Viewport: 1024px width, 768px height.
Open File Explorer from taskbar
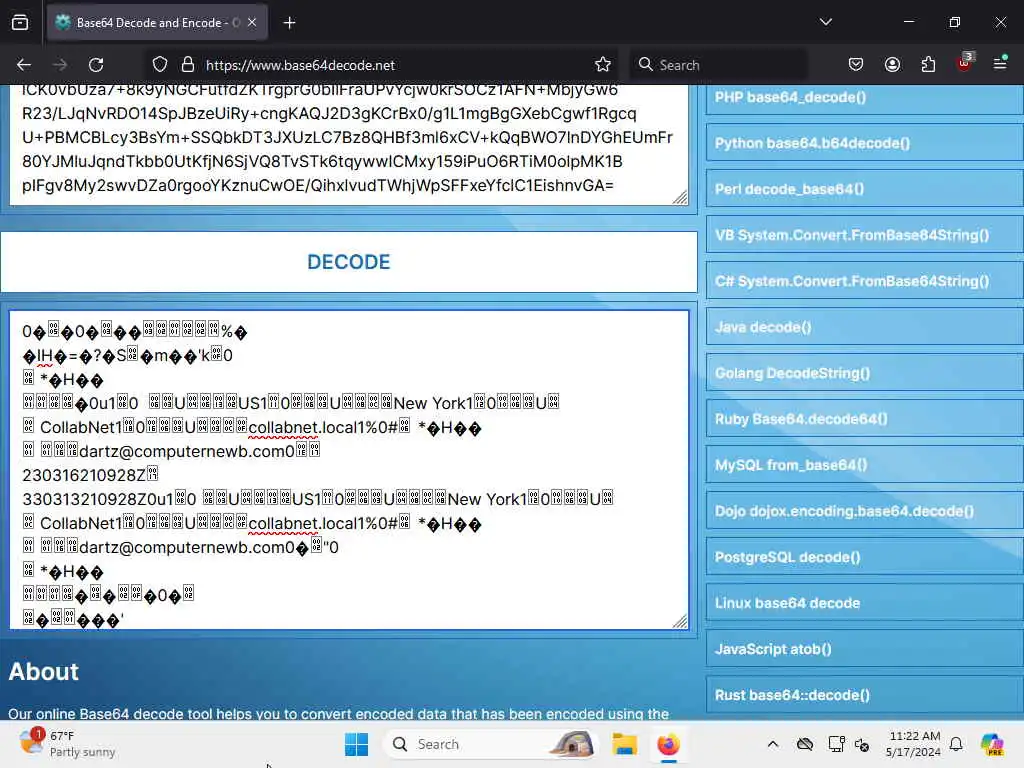click(x=624, y=744)
